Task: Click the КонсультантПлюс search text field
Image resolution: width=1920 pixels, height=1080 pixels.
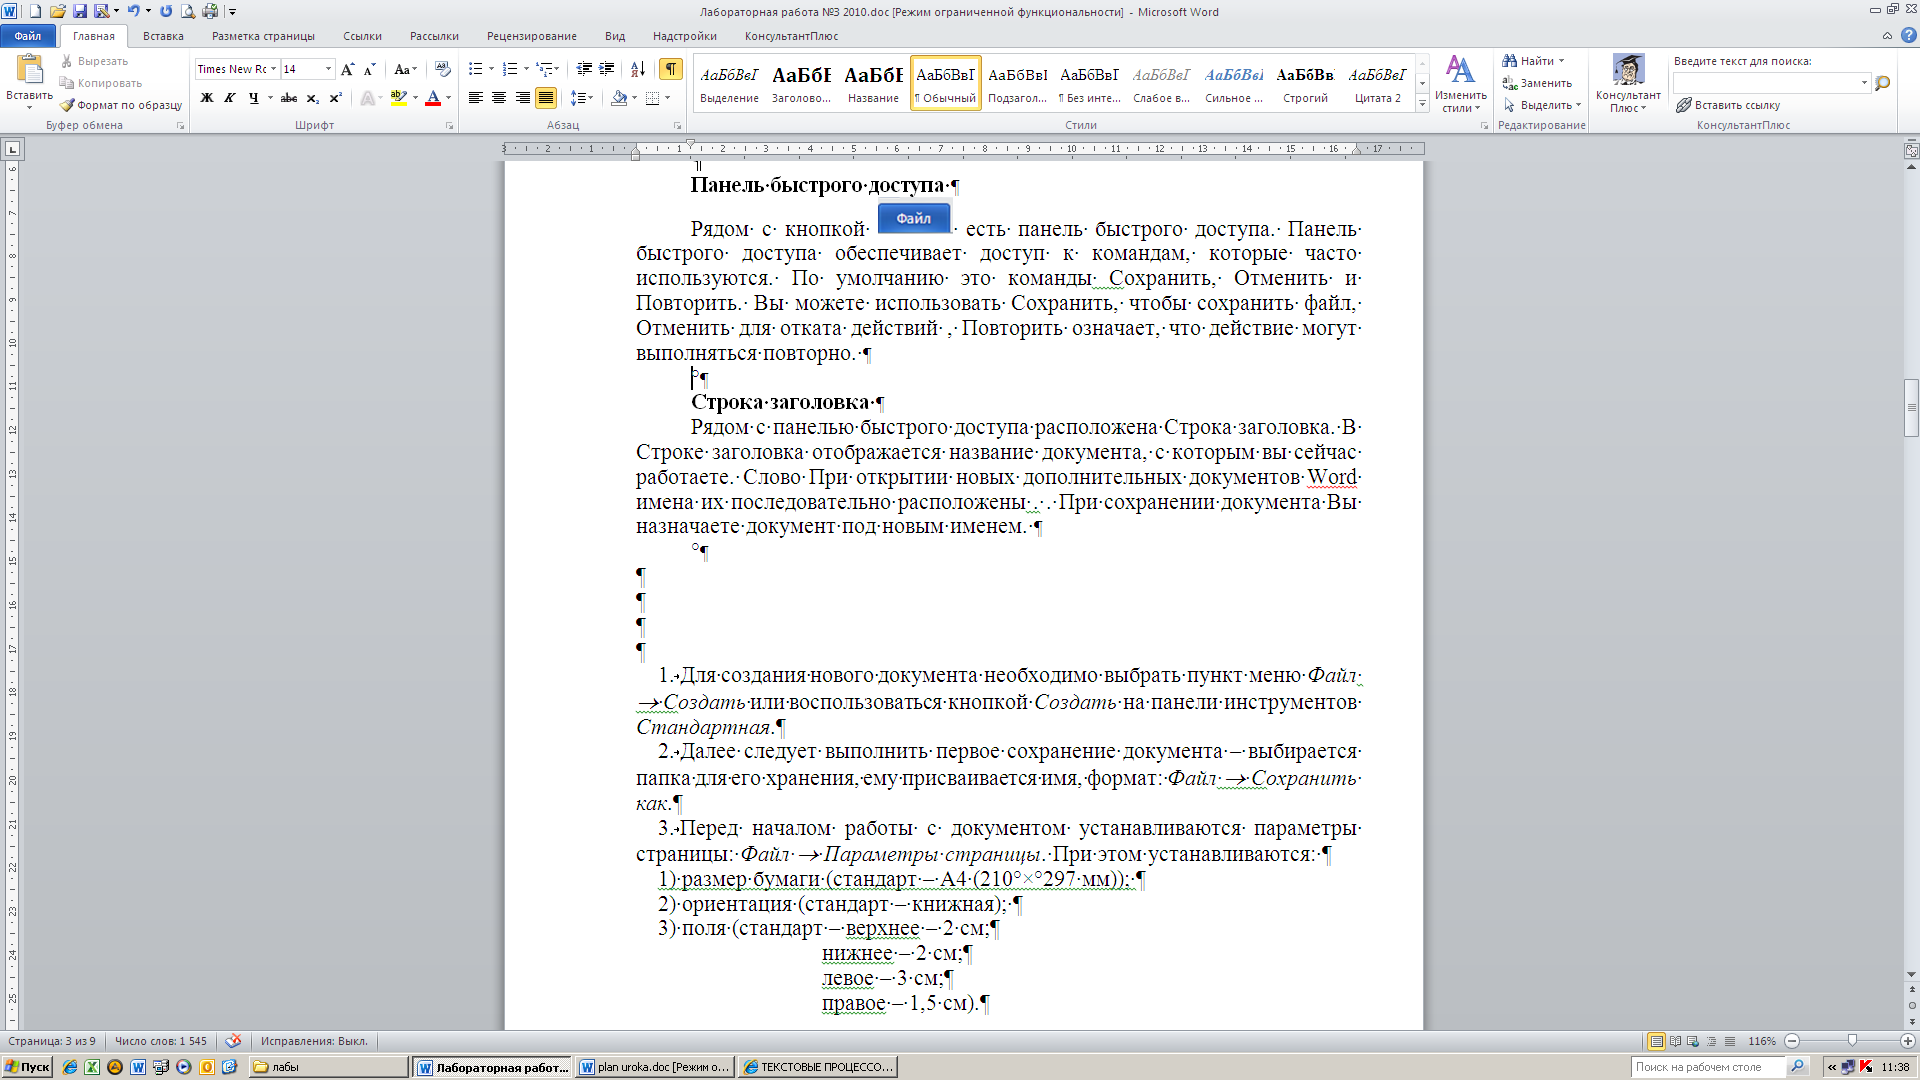Action: pyautogui.click(x=1766, y=83)
